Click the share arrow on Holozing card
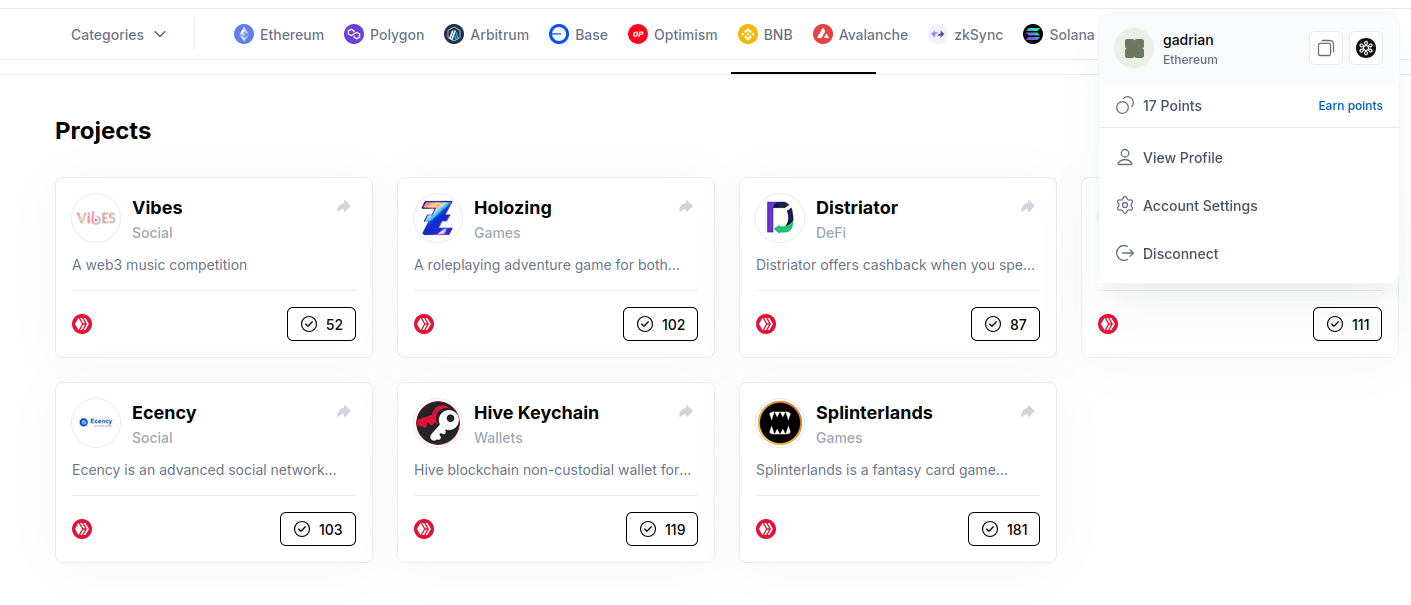 (x=686, y=207)
